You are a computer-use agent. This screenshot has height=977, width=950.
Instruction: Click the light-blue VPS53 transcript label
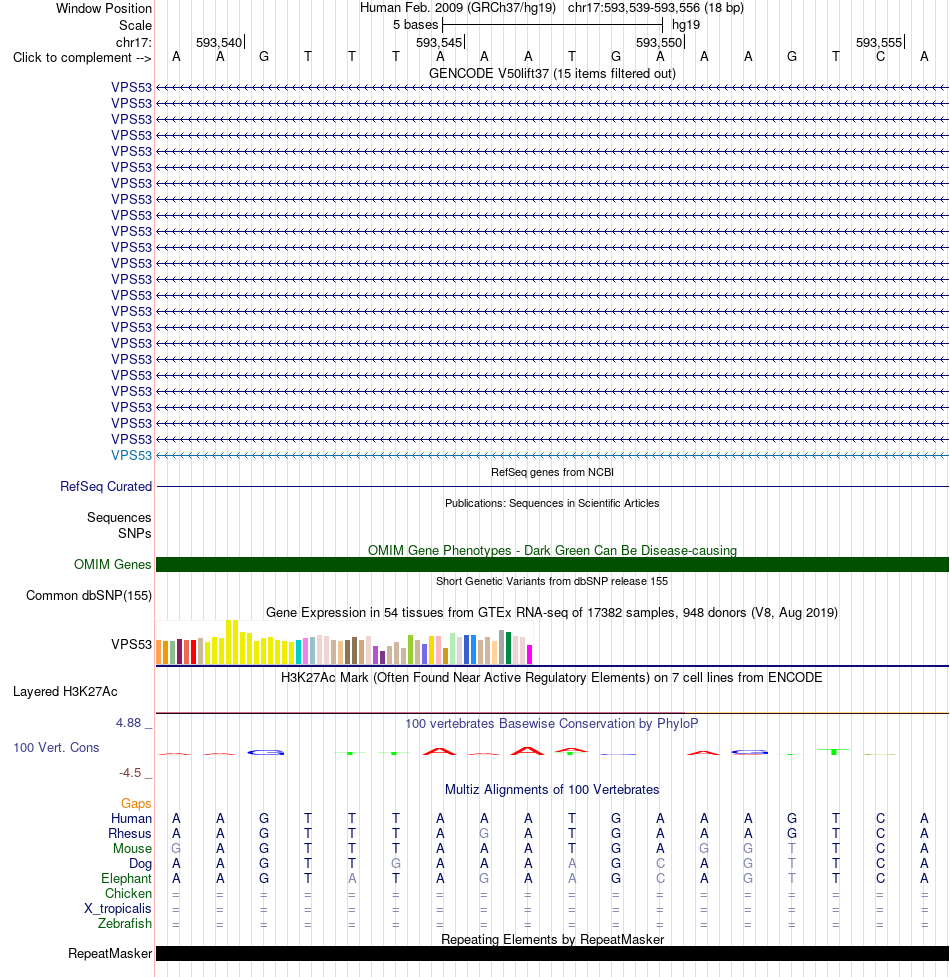(x=131, y=455)
